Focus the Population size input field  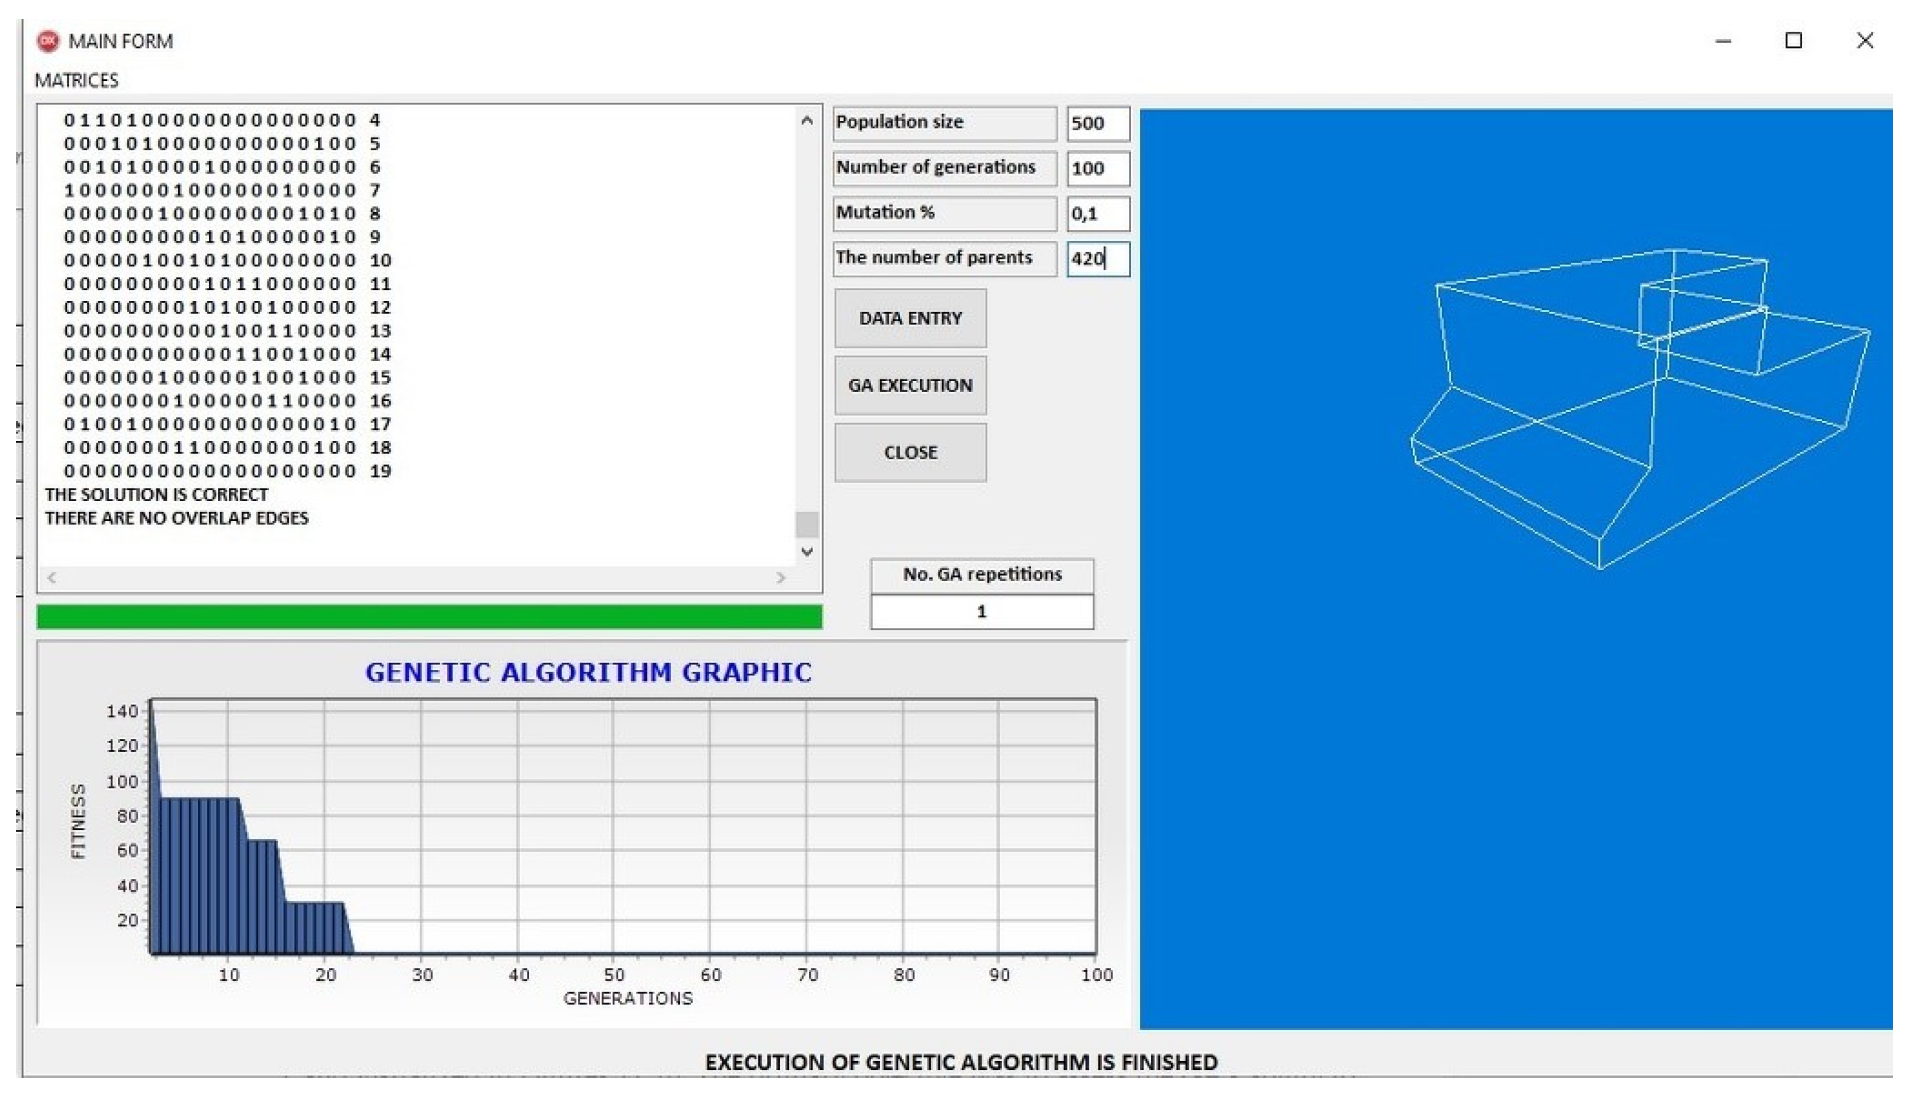(x=1096, y=123)
